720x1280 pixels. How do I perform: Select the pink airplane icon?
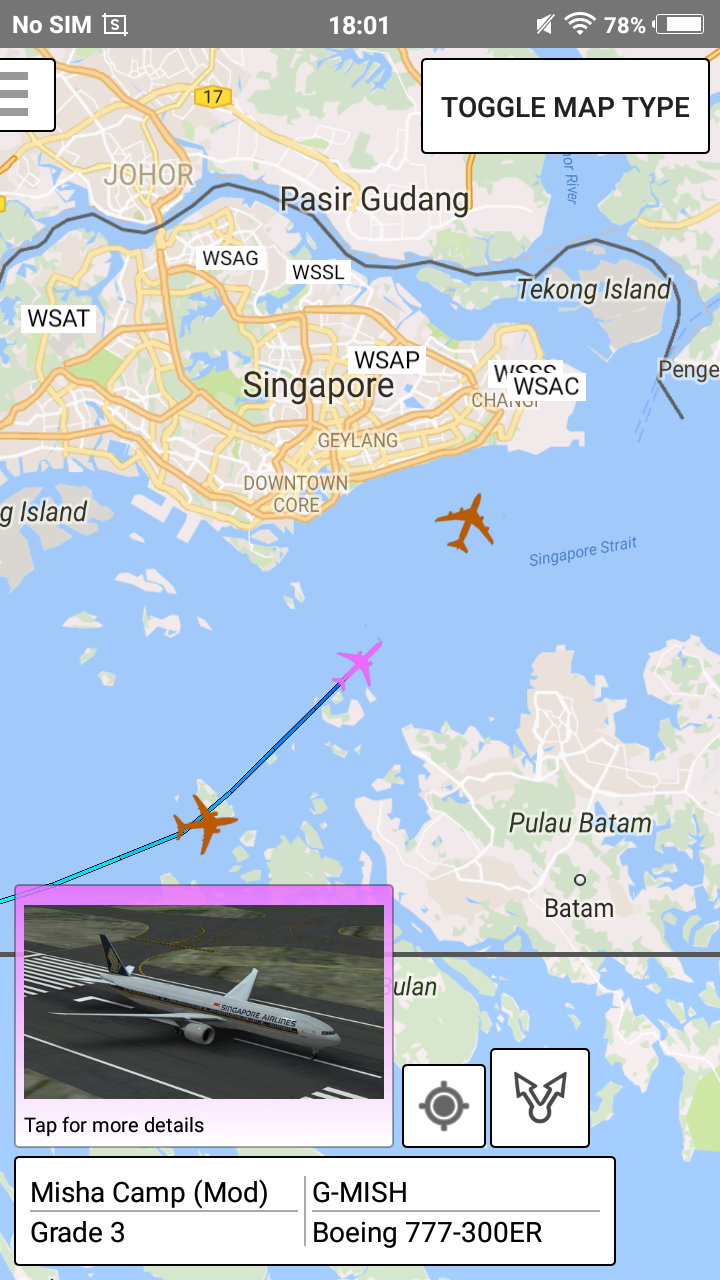click(x=359, y=665)
